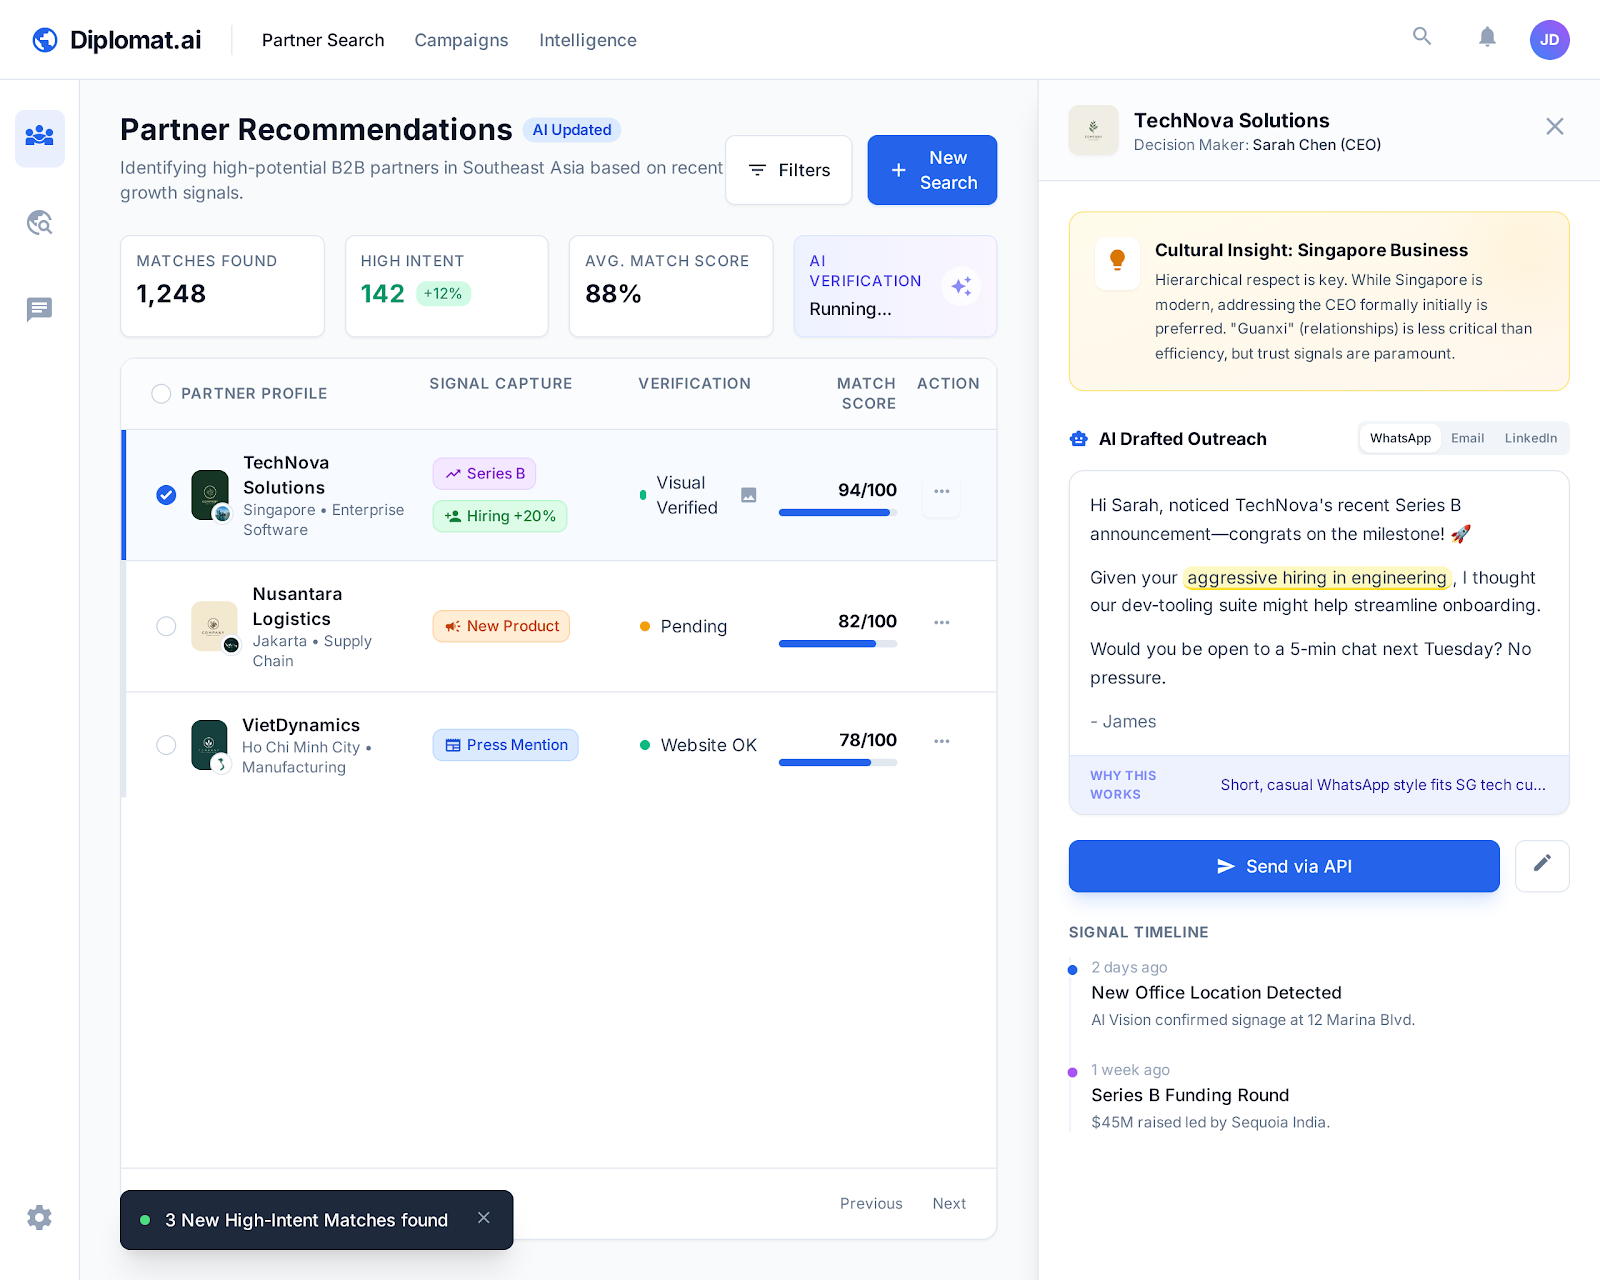Click the AI sparkle icon on Verification card
This screenshot has width=1600, height=1280.
(x=961, y=287)
